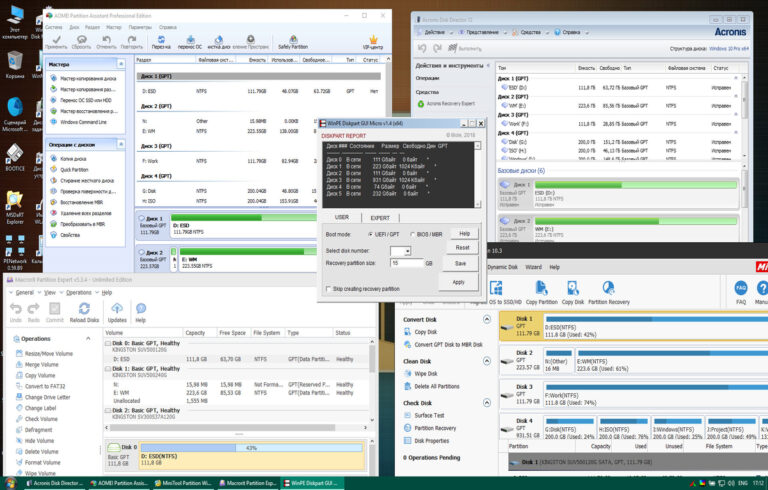Click Apply button in Diskpart GUI
This screenshot has width=768, height=490.
458,282
